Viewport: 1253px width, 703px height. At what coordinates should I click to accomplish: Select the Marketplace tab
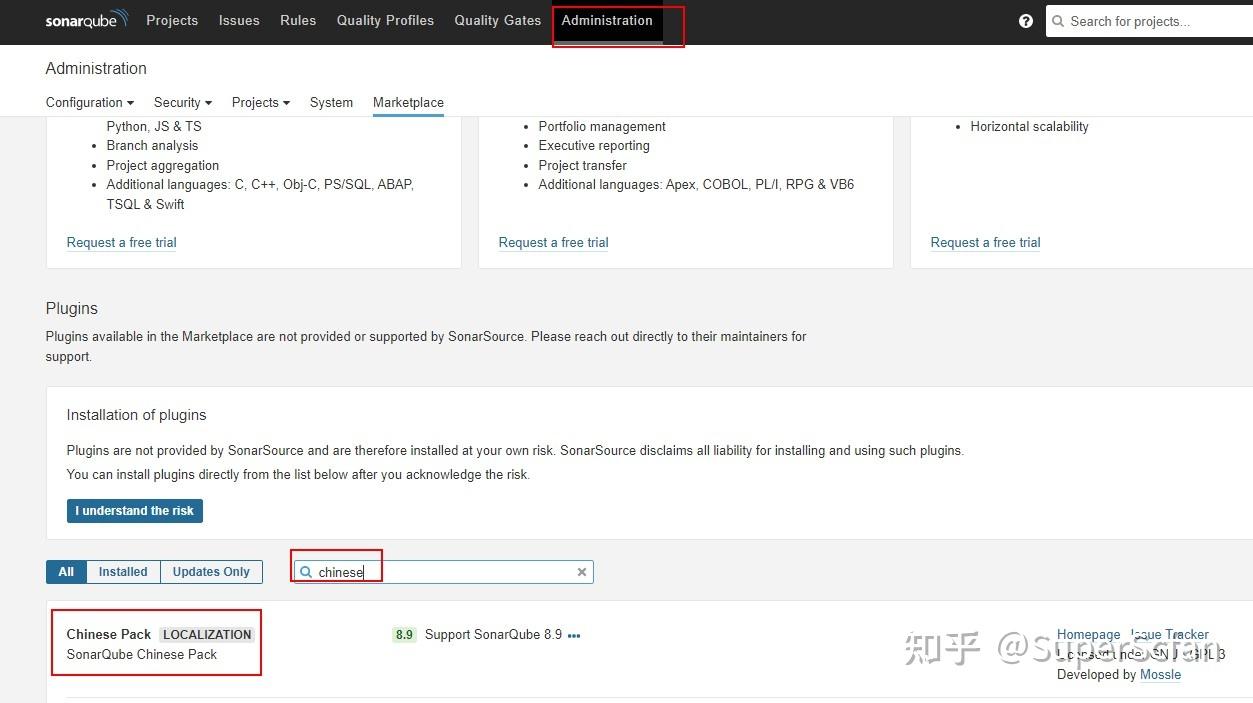coord(408,102)
